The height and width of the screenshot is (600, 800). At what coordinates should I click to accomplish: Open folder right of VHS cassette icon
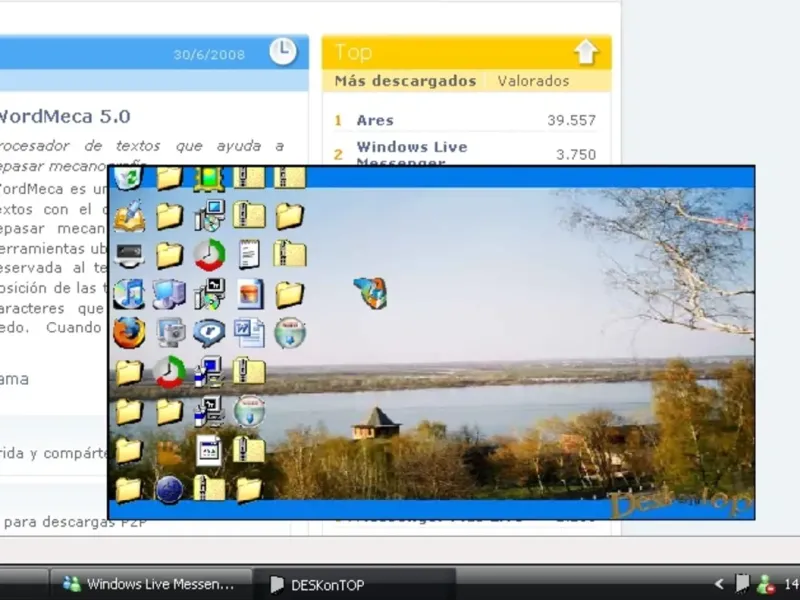click(x=169, y=255)
